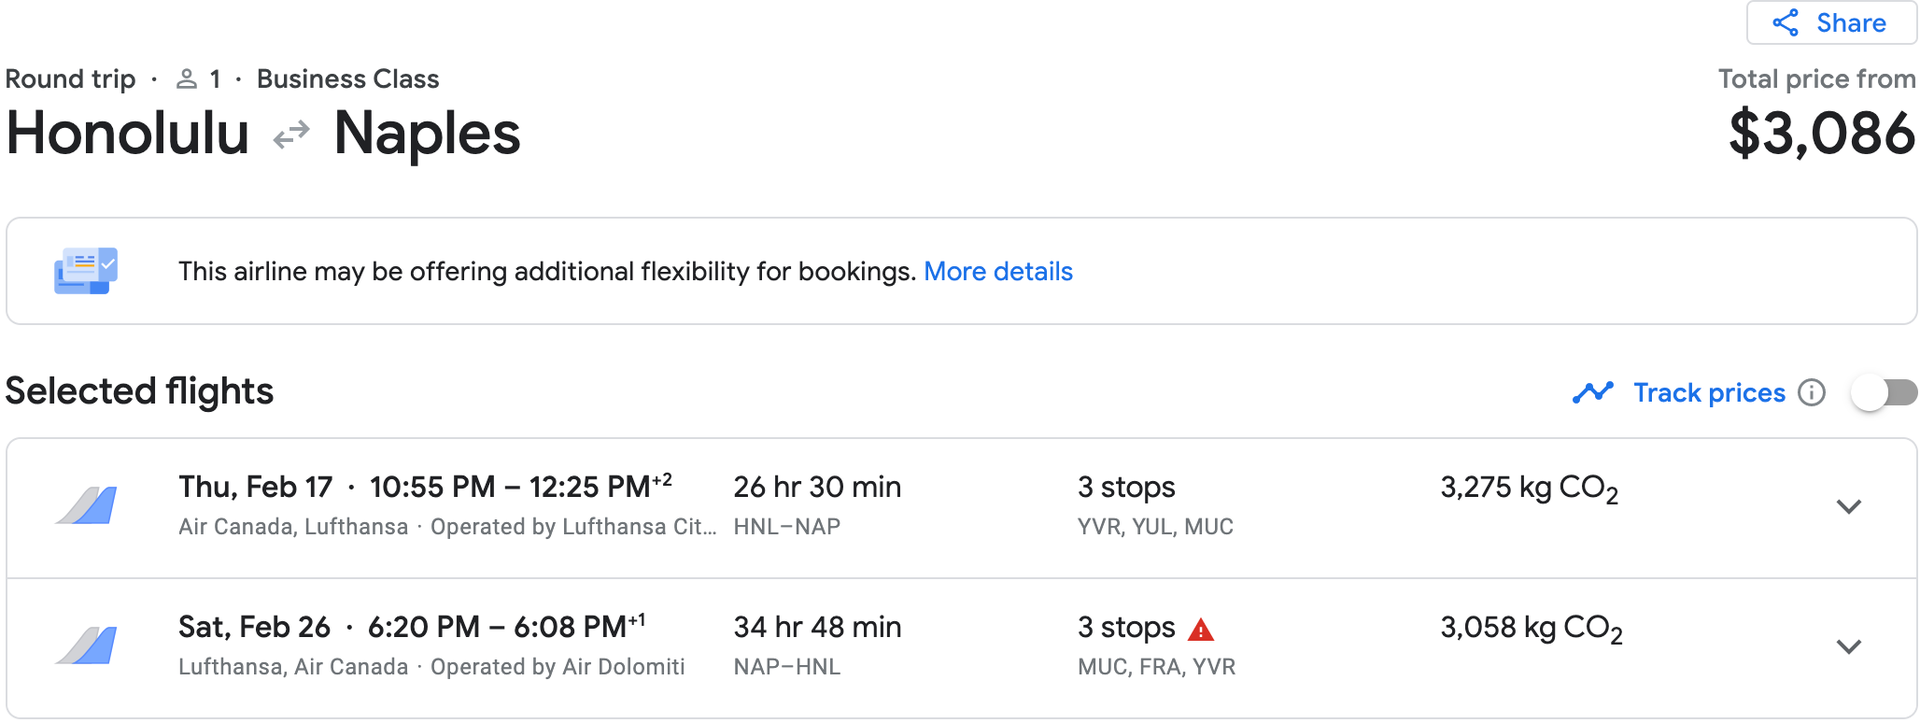Open the Business Class cabin selector
Screen dimensions: 1920x723
(347, 78)
